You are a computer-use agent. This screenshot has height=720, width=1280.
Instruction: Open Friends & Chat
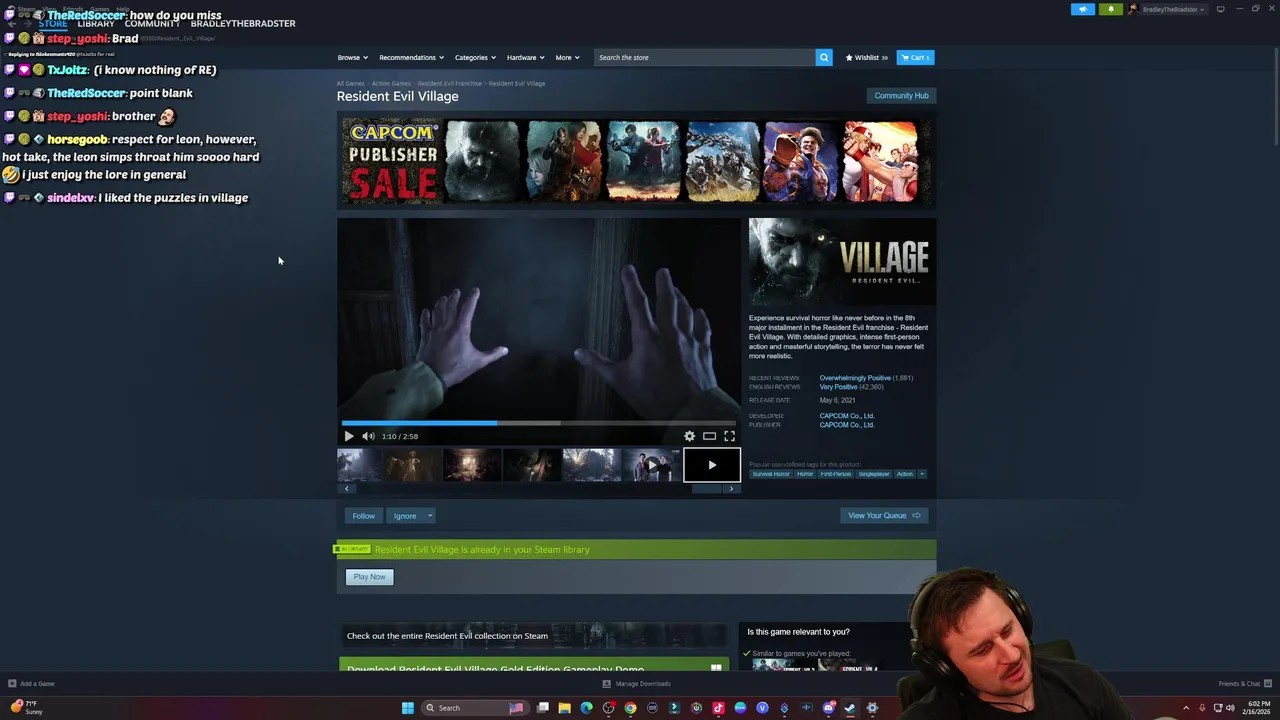point(1244,684)
